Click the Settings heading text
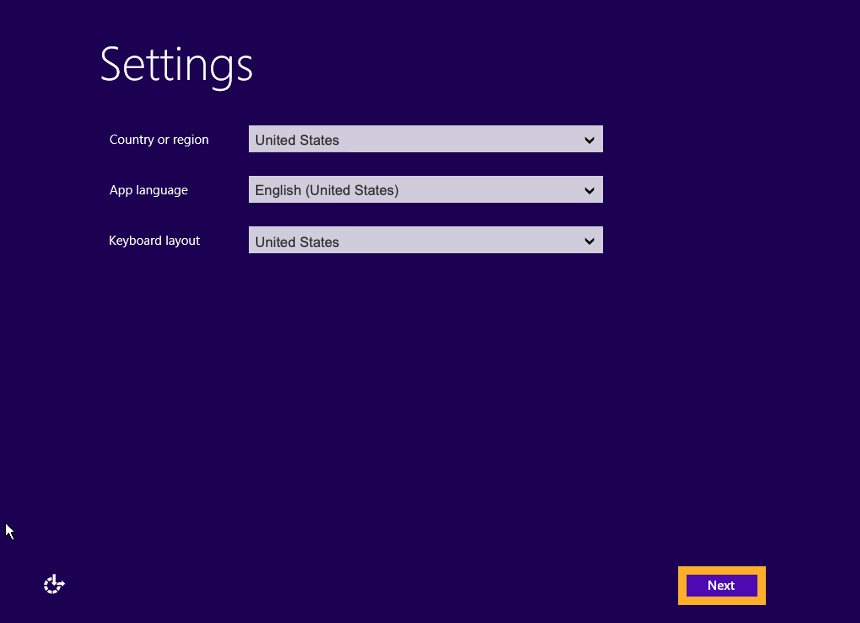860x623 pixels. (176, 66)
